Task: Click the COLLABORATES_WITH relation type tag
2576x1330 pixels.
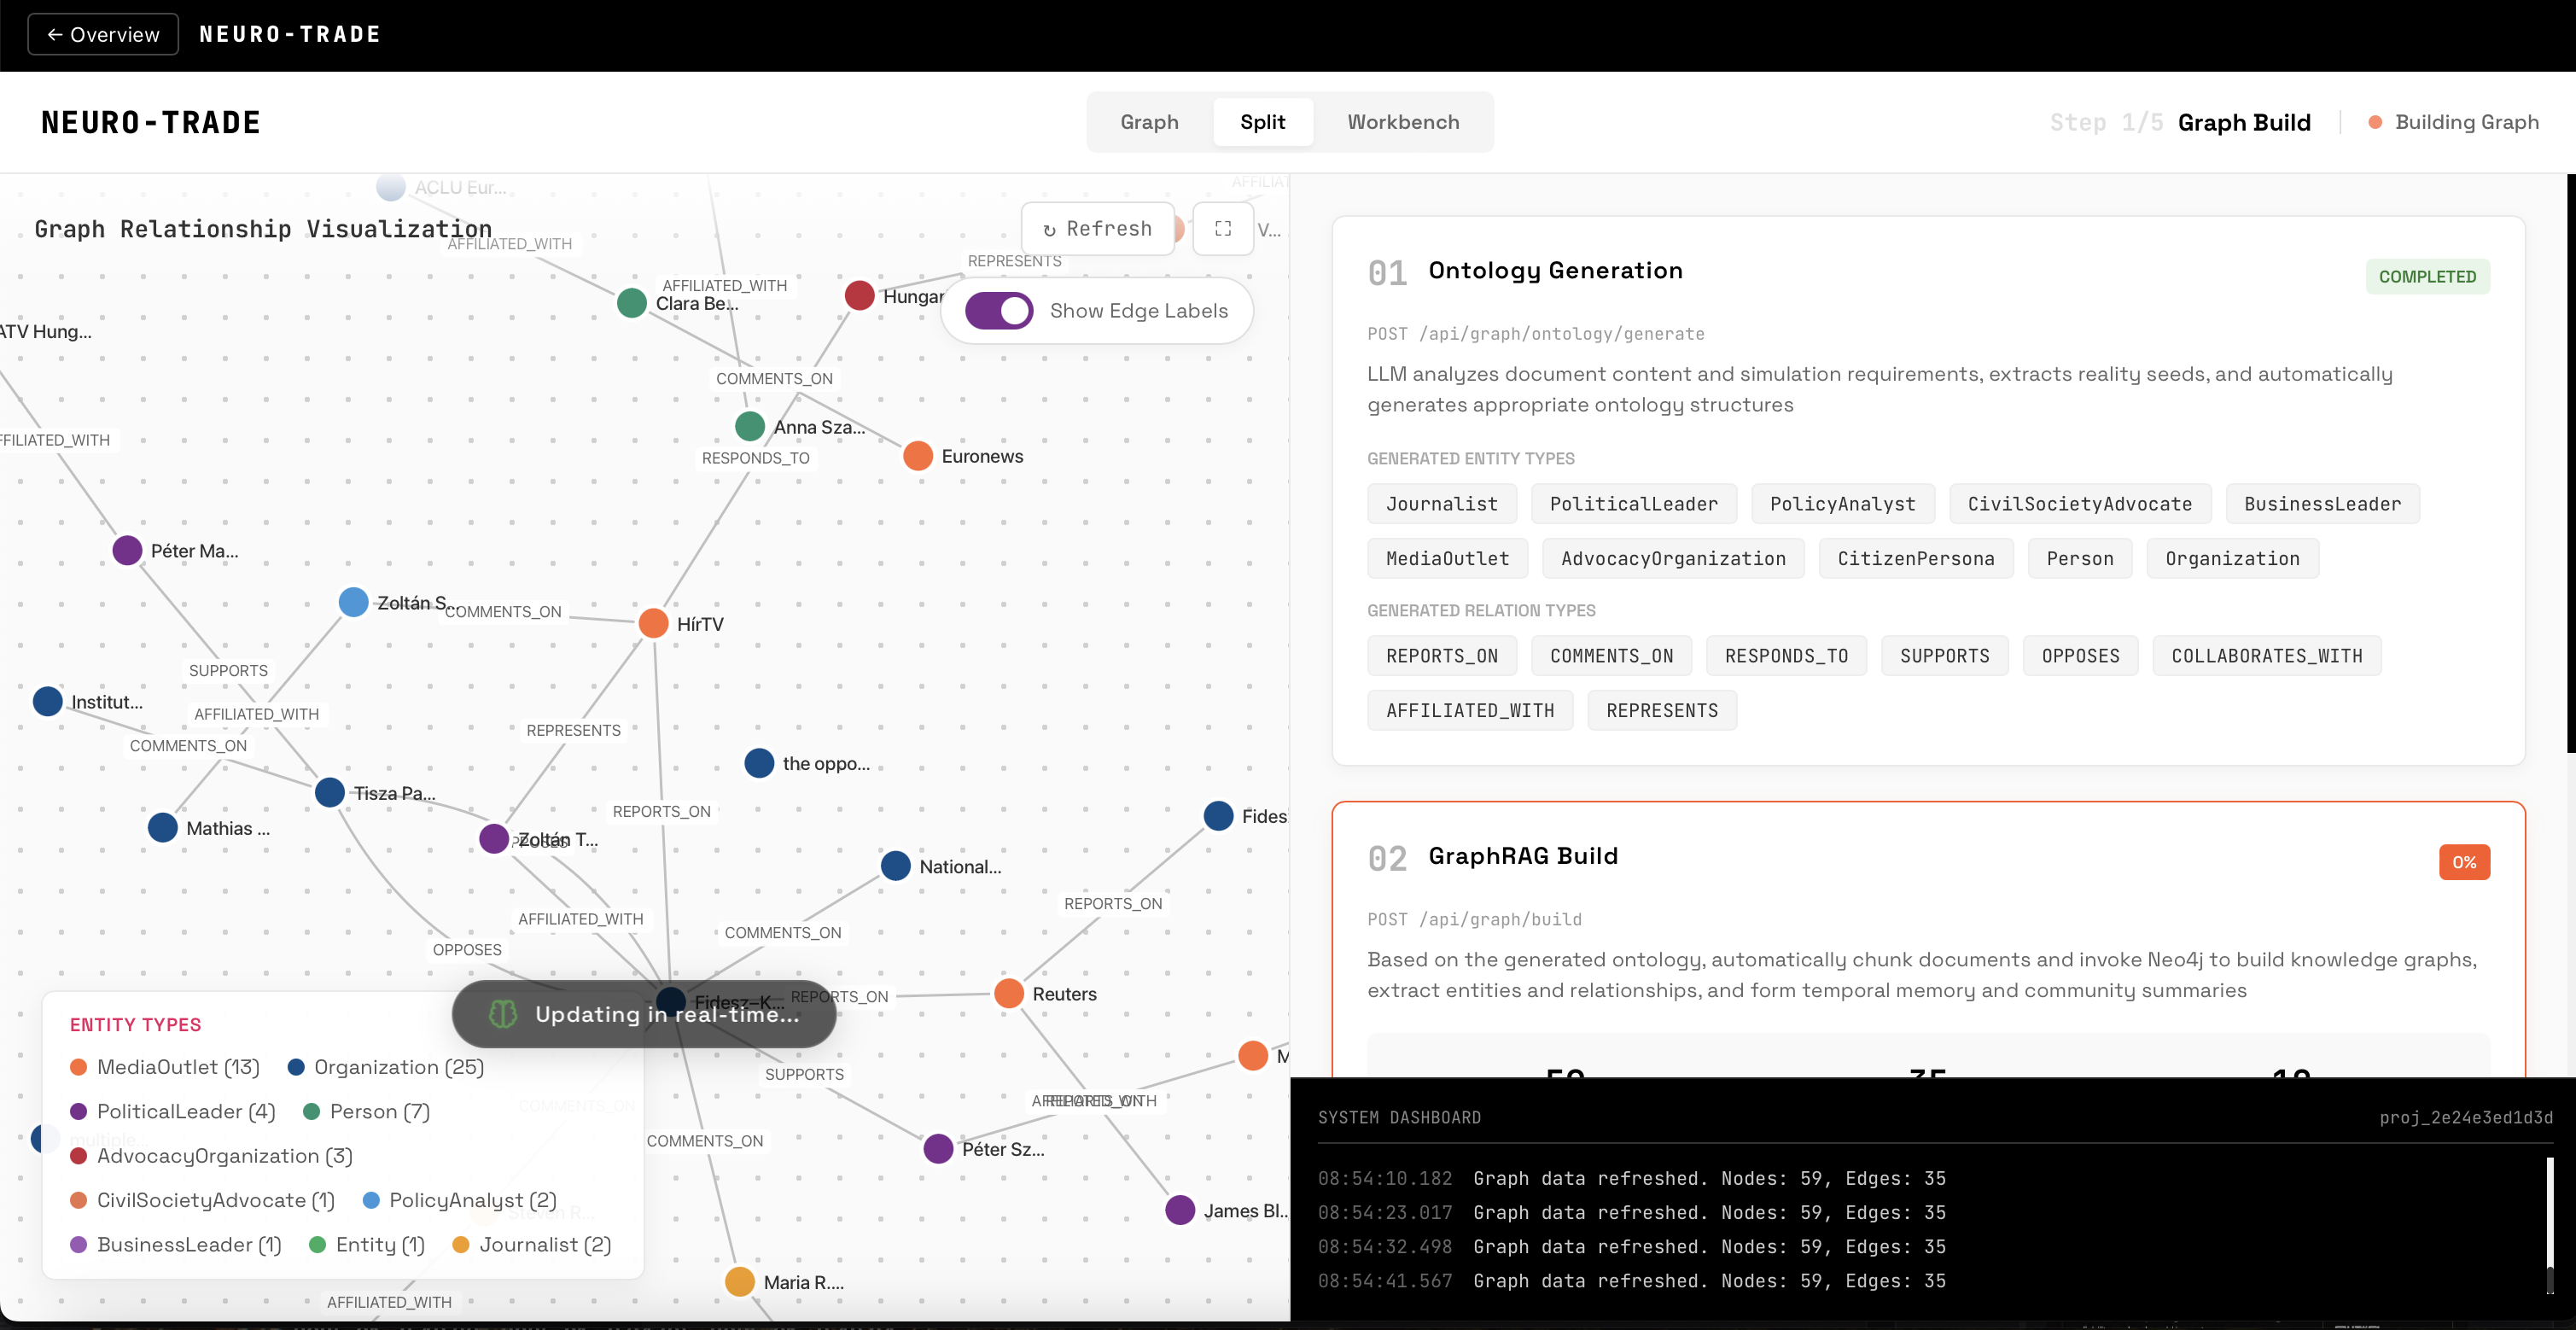Action: [x=2266, y=656]
